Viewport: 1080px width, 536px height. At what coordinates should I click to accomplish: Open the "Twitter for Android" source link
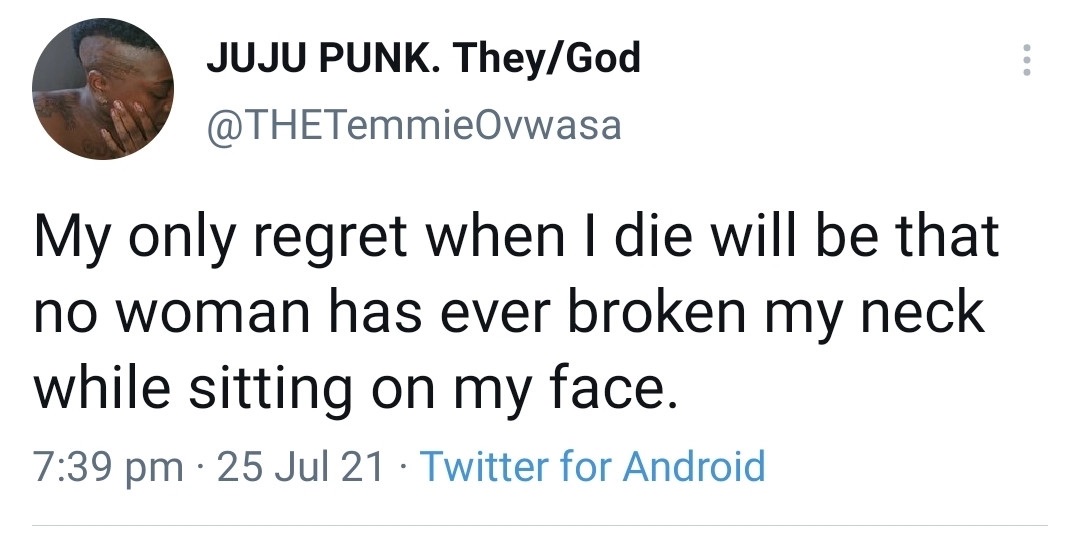592,467
